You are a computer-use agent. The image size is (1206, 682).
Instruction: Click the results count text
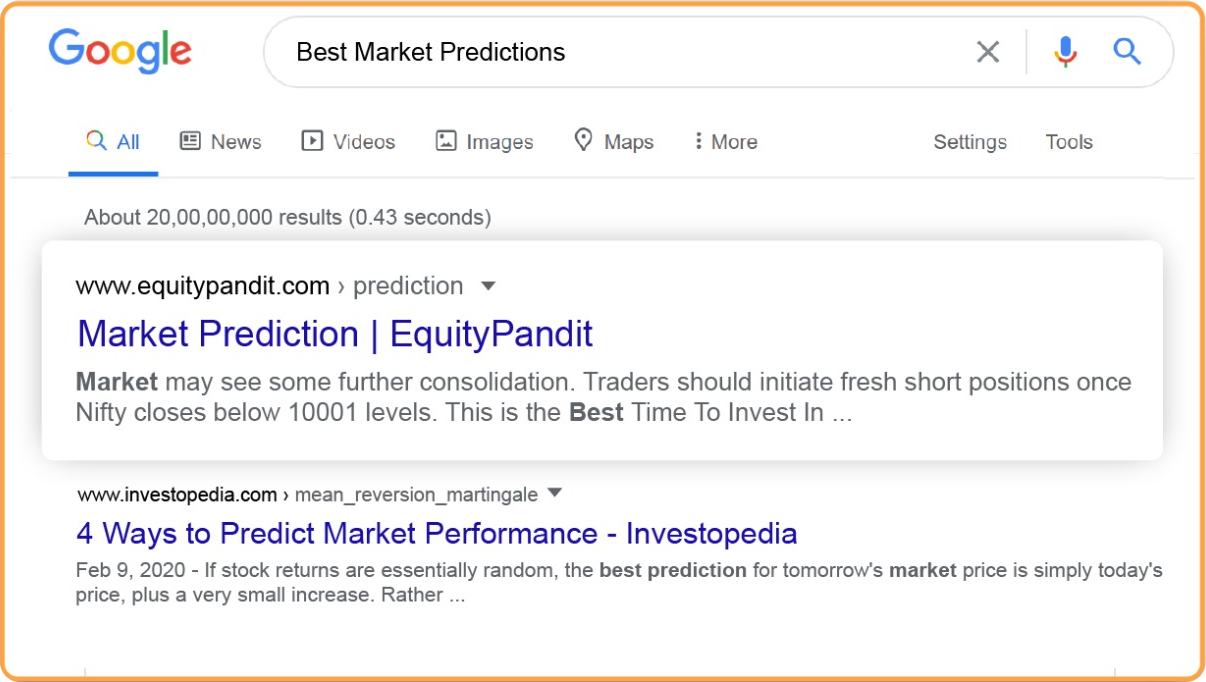point(287,217)
